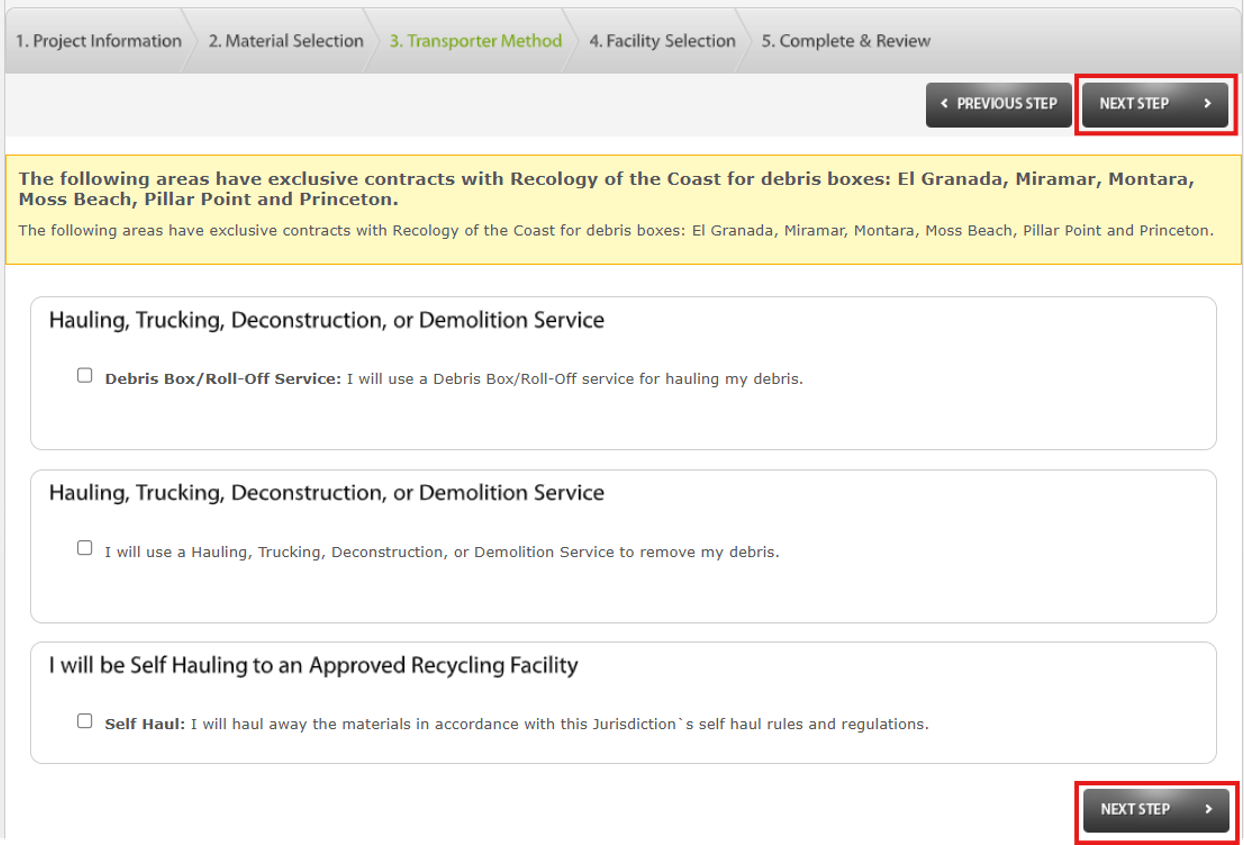Click the Next Step button beside Previous Step

pos(1155,104)
